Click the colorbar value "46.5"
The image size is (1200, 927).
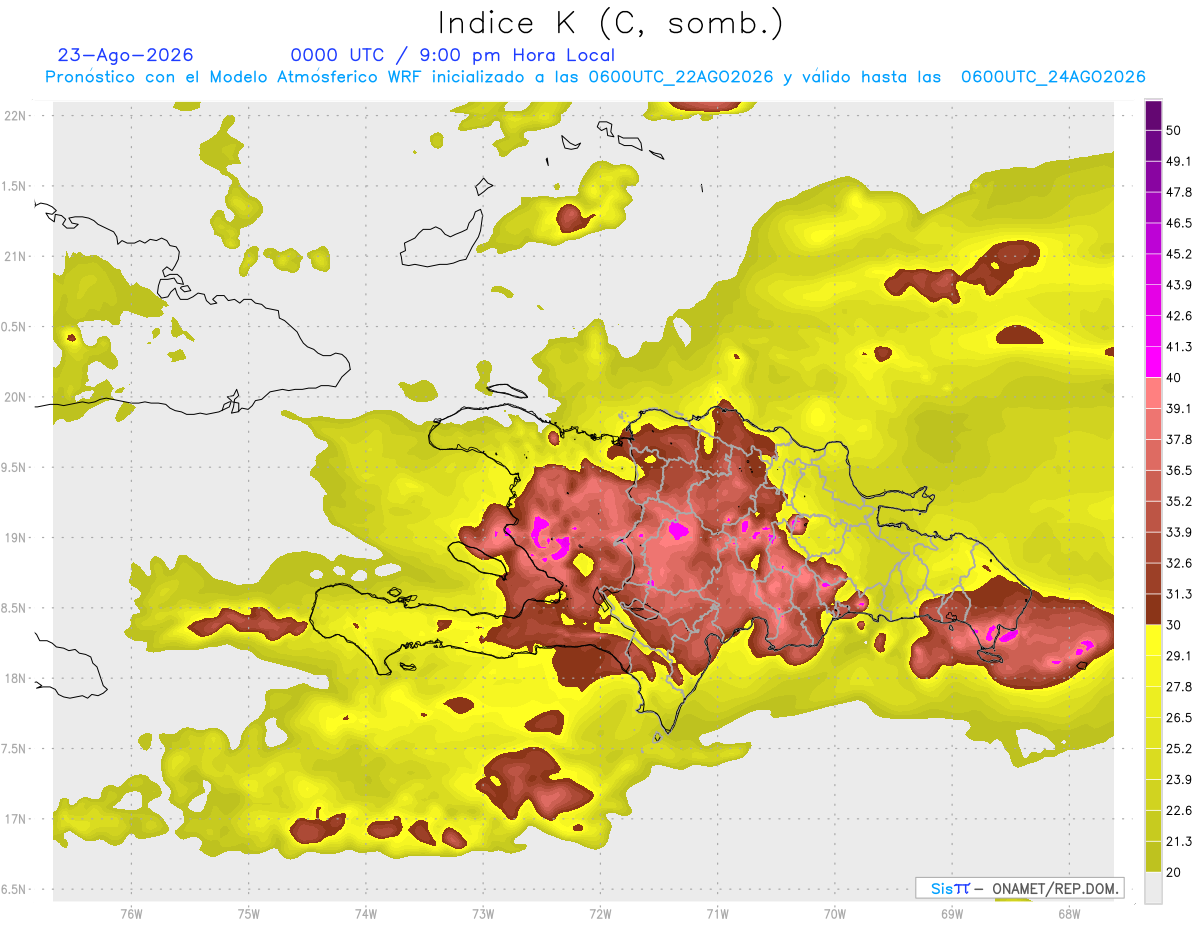click(1180, 223)
